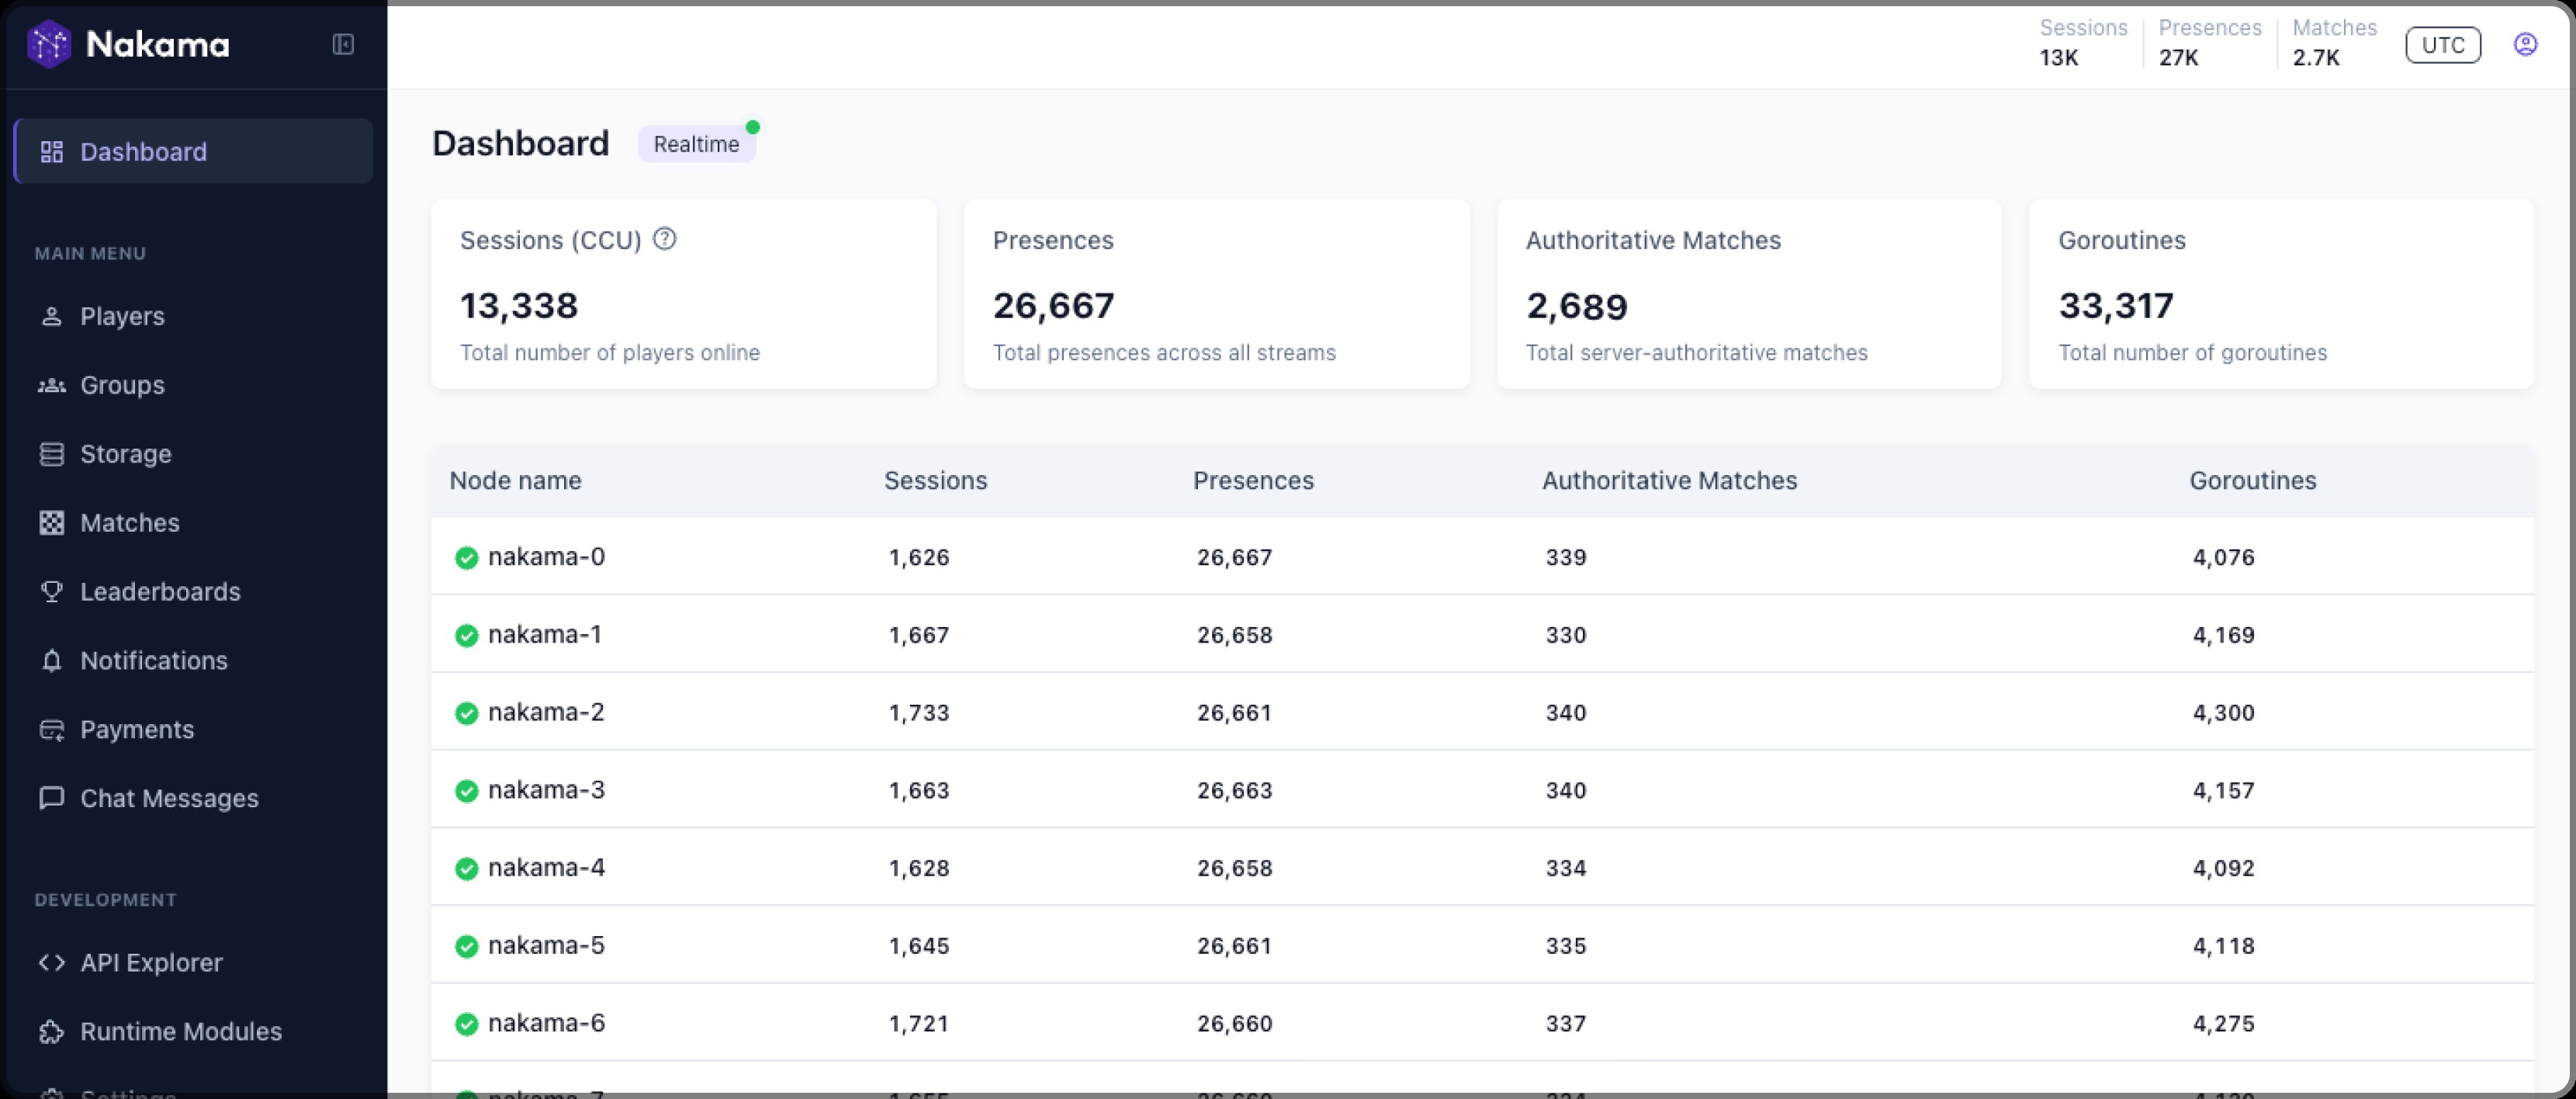The image size is (2576, 1099).
Task: Click the green status check for nakama-2
Action: pyautogui.click(x=466, y=713)
